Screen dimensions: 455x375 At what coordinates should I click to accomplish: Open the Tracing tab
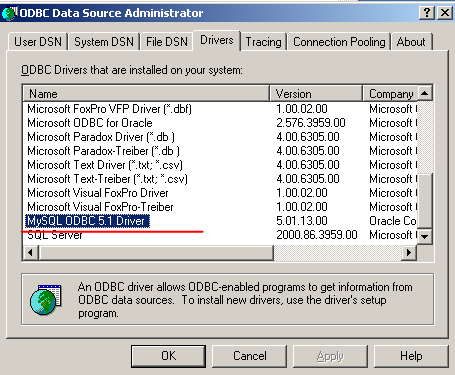pyautogui.click(x=263, y=42)
